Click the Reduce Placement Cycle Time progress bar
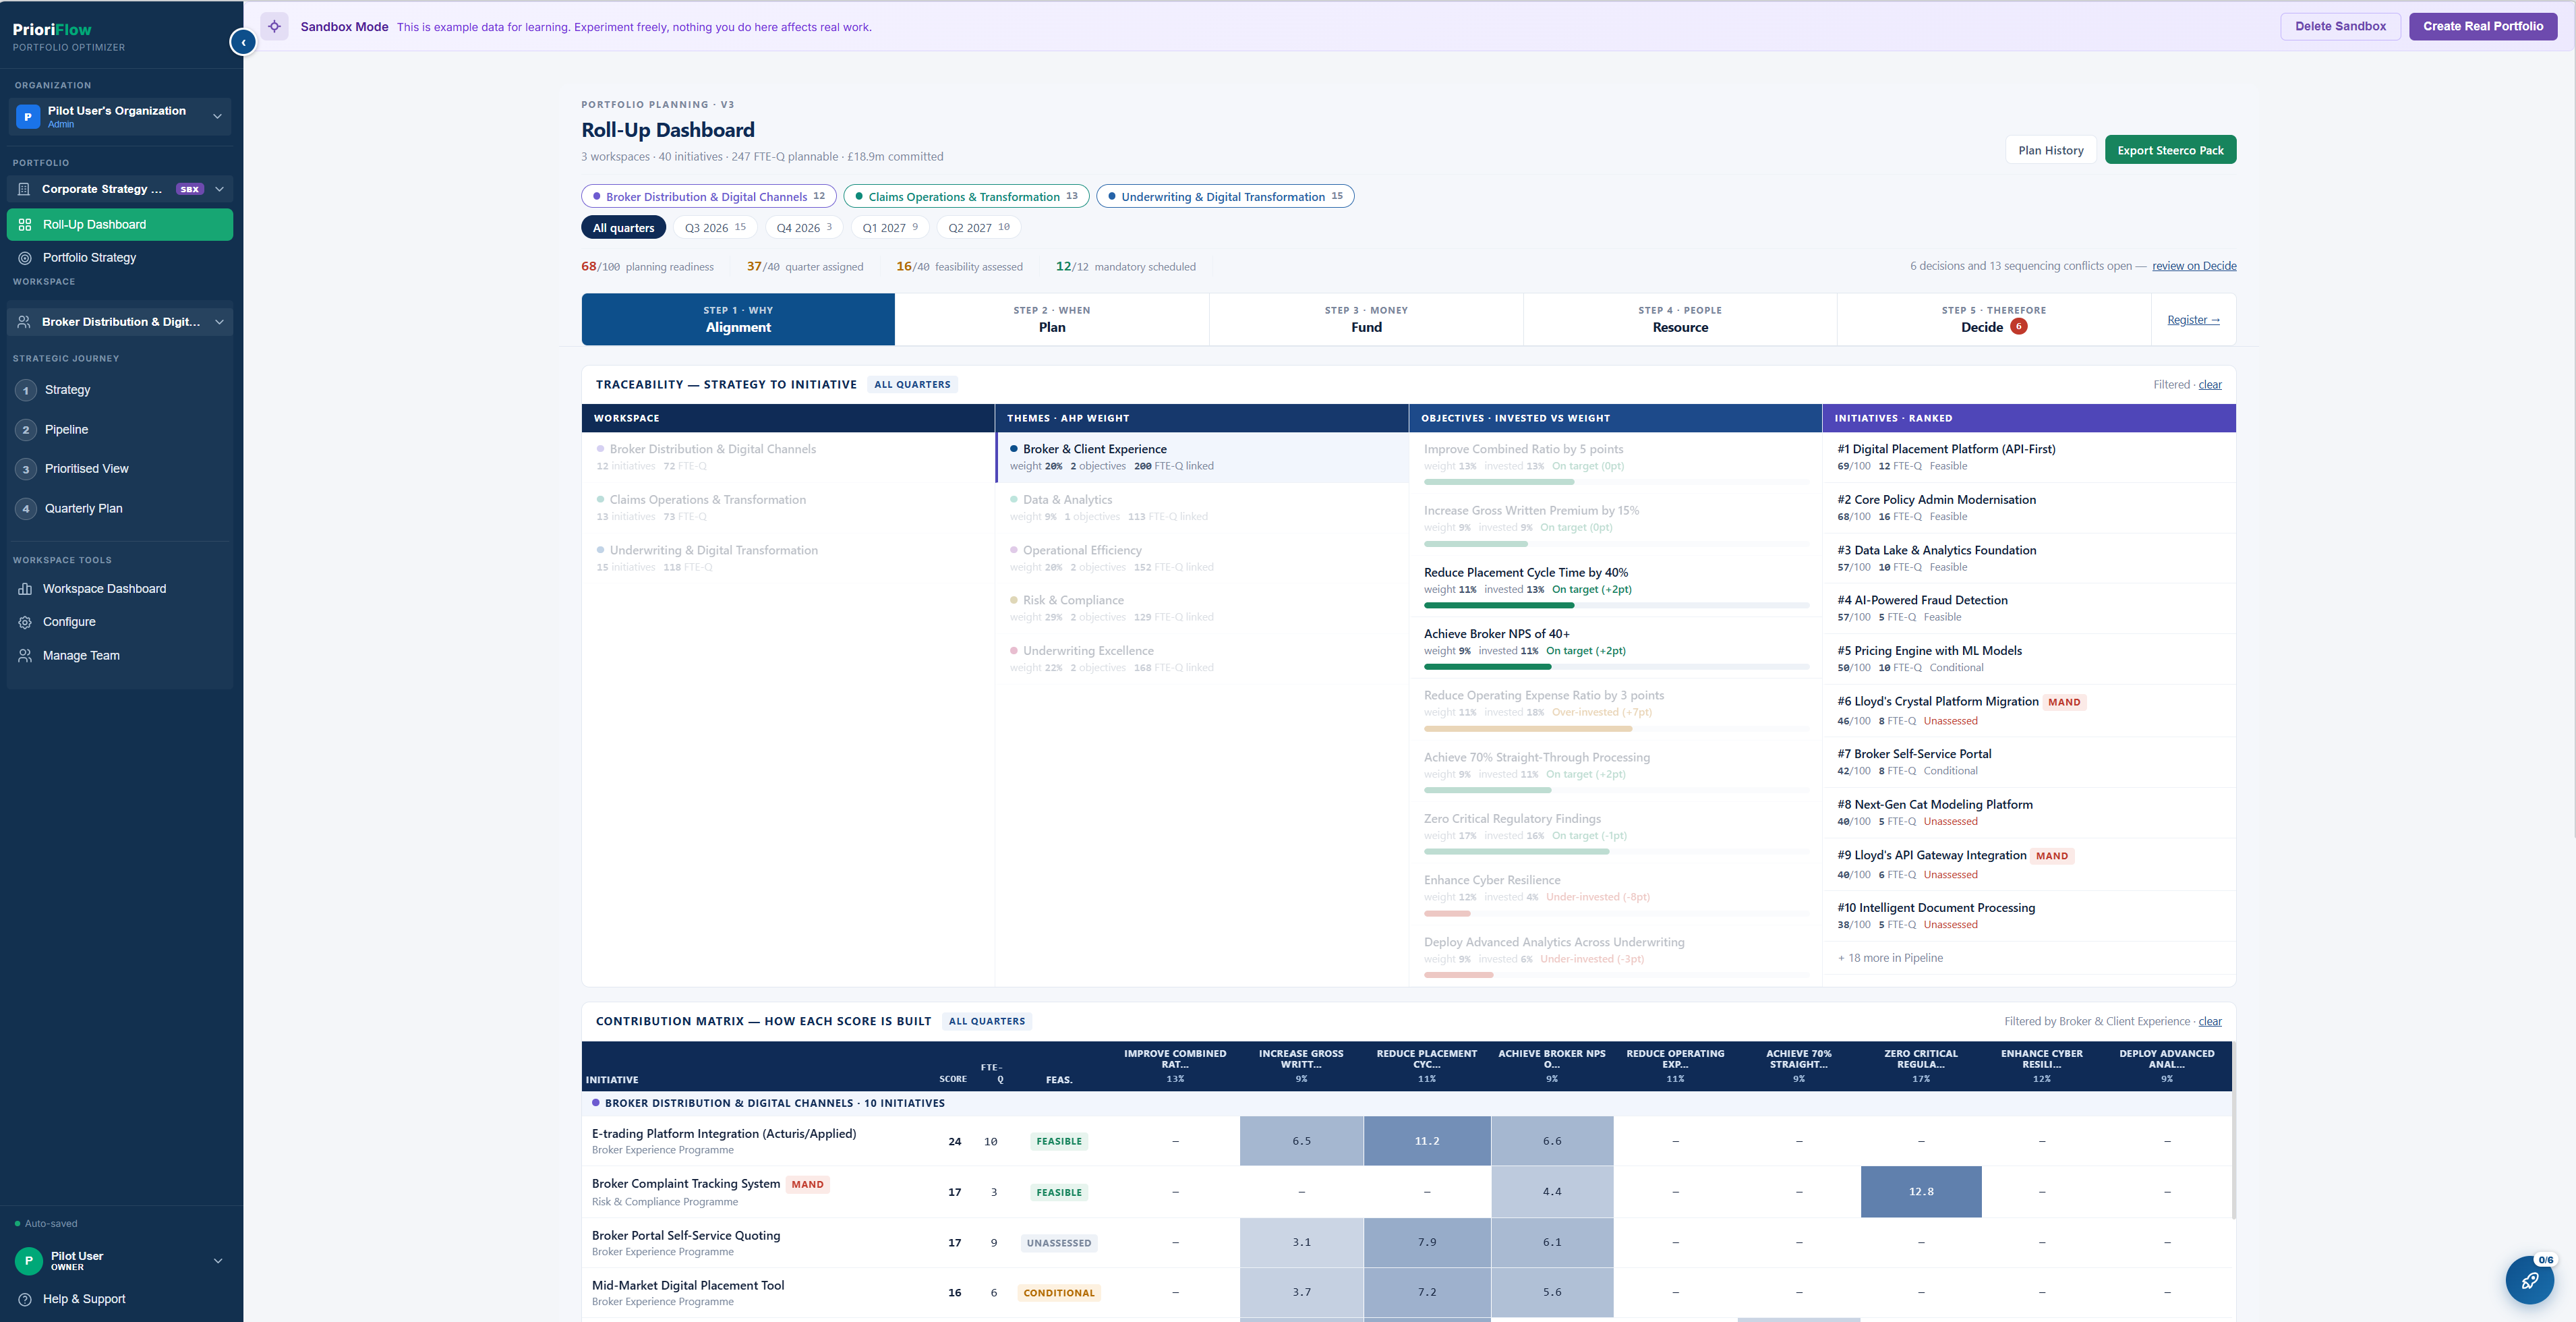The height and width of the screenshot is (1322, 2576). [1616, 606]
